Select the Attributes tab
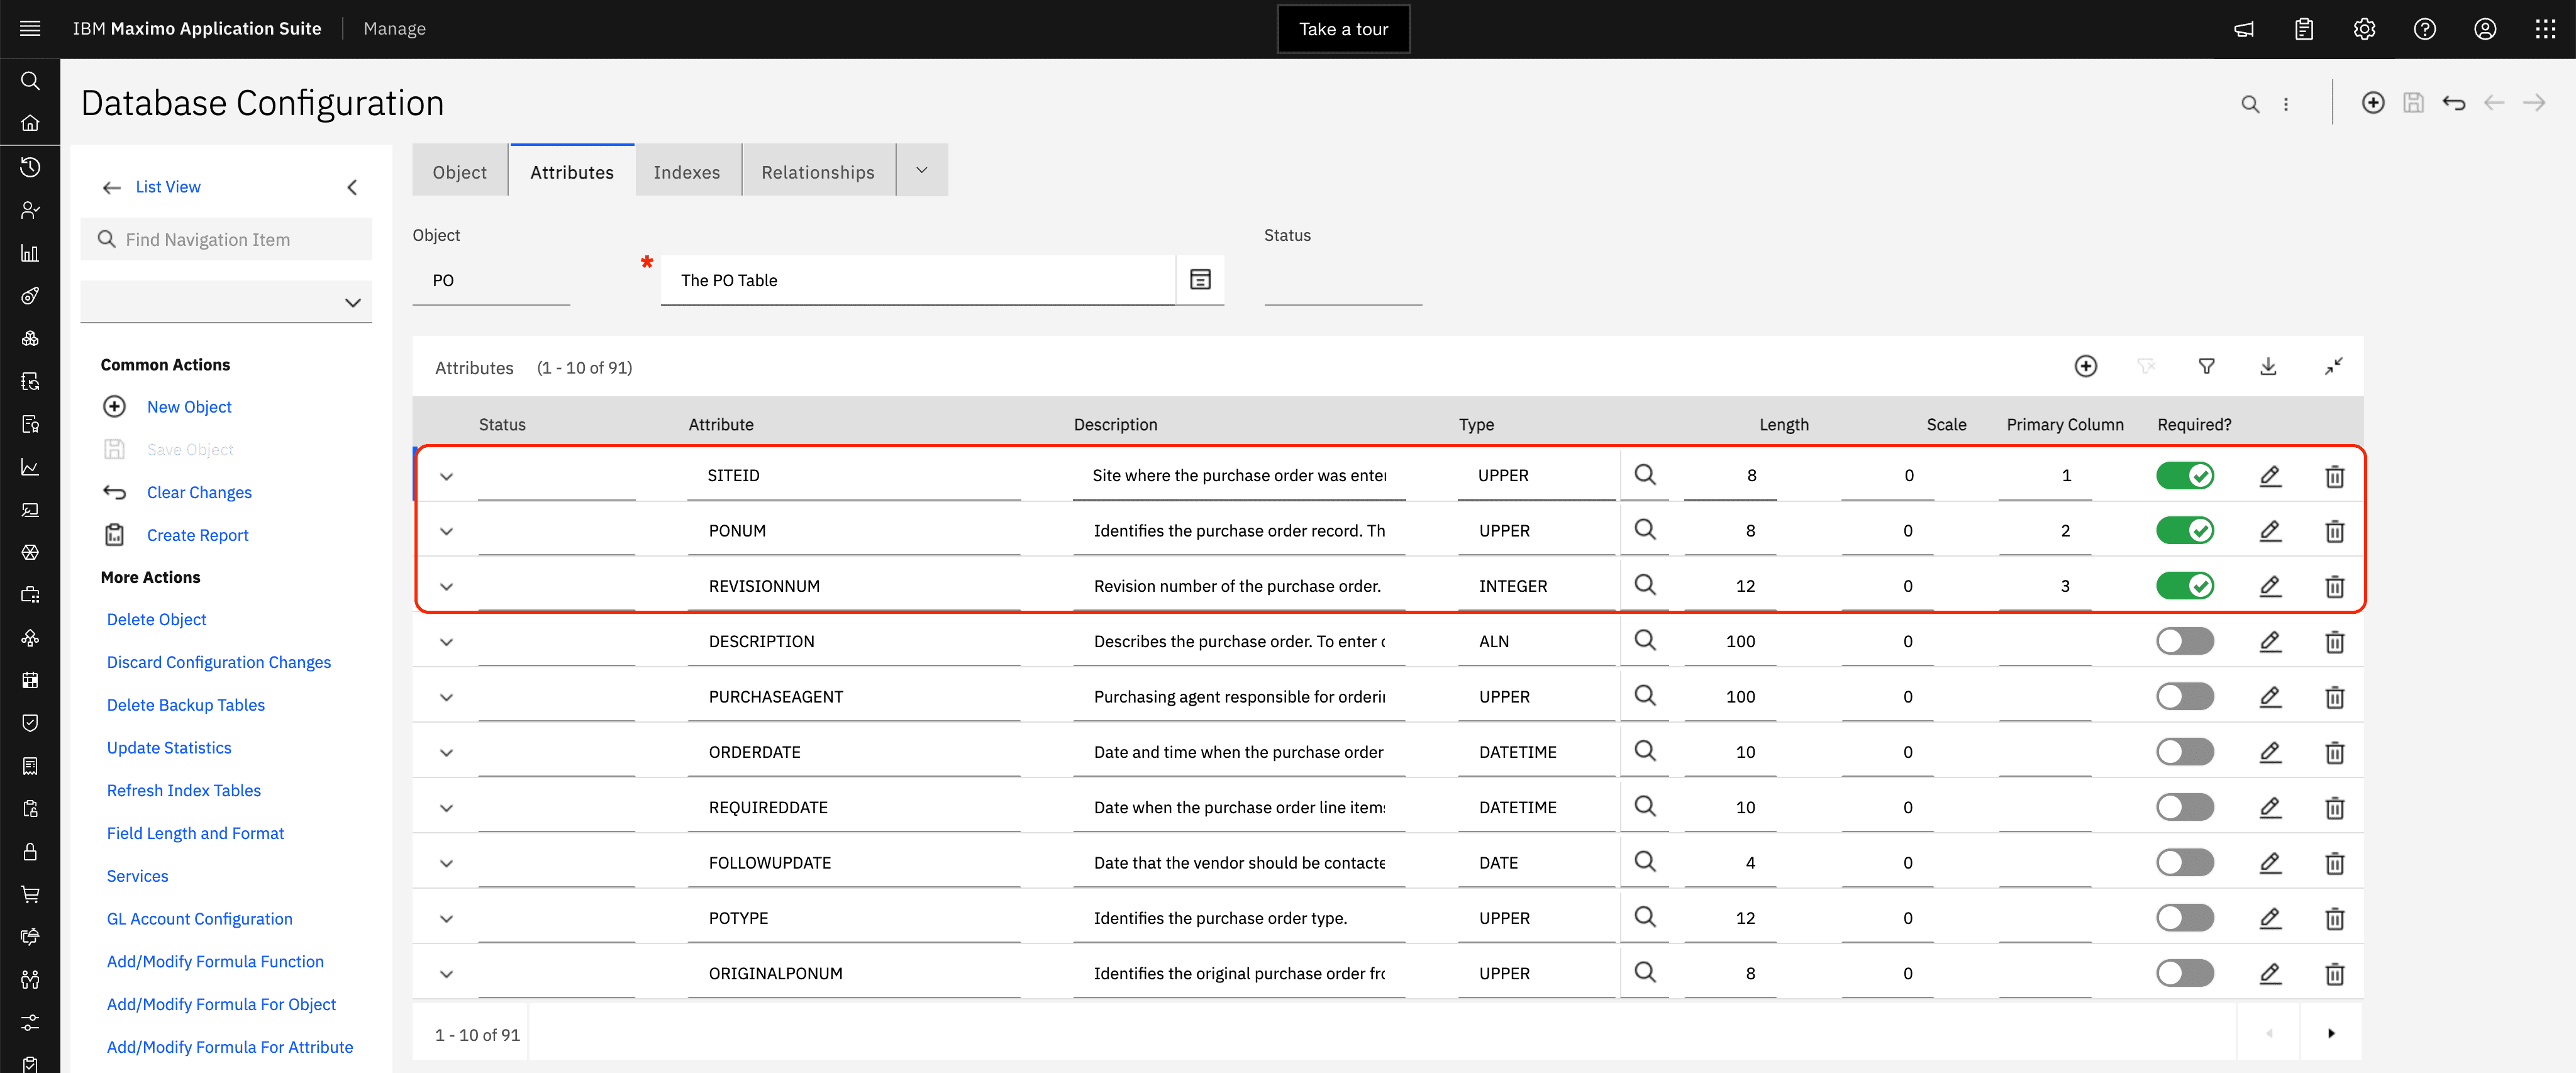 571,172
